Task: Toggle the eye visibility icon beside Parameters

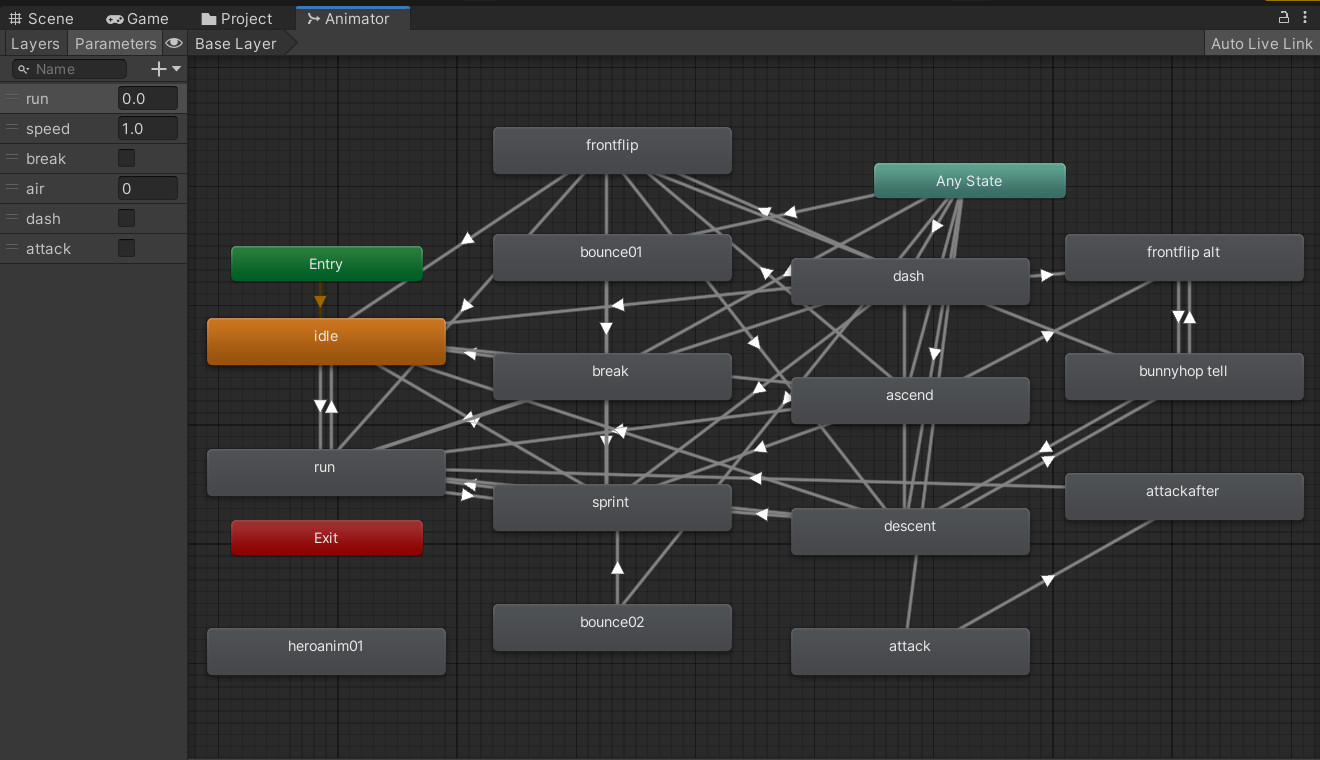Action: [x=174, y=43]
